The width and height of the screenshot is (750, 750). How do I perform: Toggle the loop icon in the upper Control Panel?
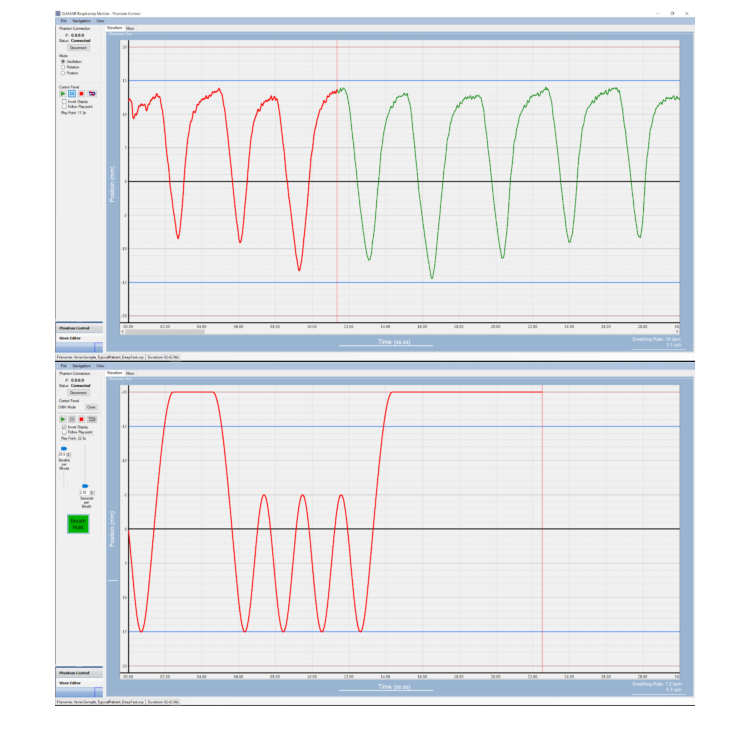click(92, 94)
